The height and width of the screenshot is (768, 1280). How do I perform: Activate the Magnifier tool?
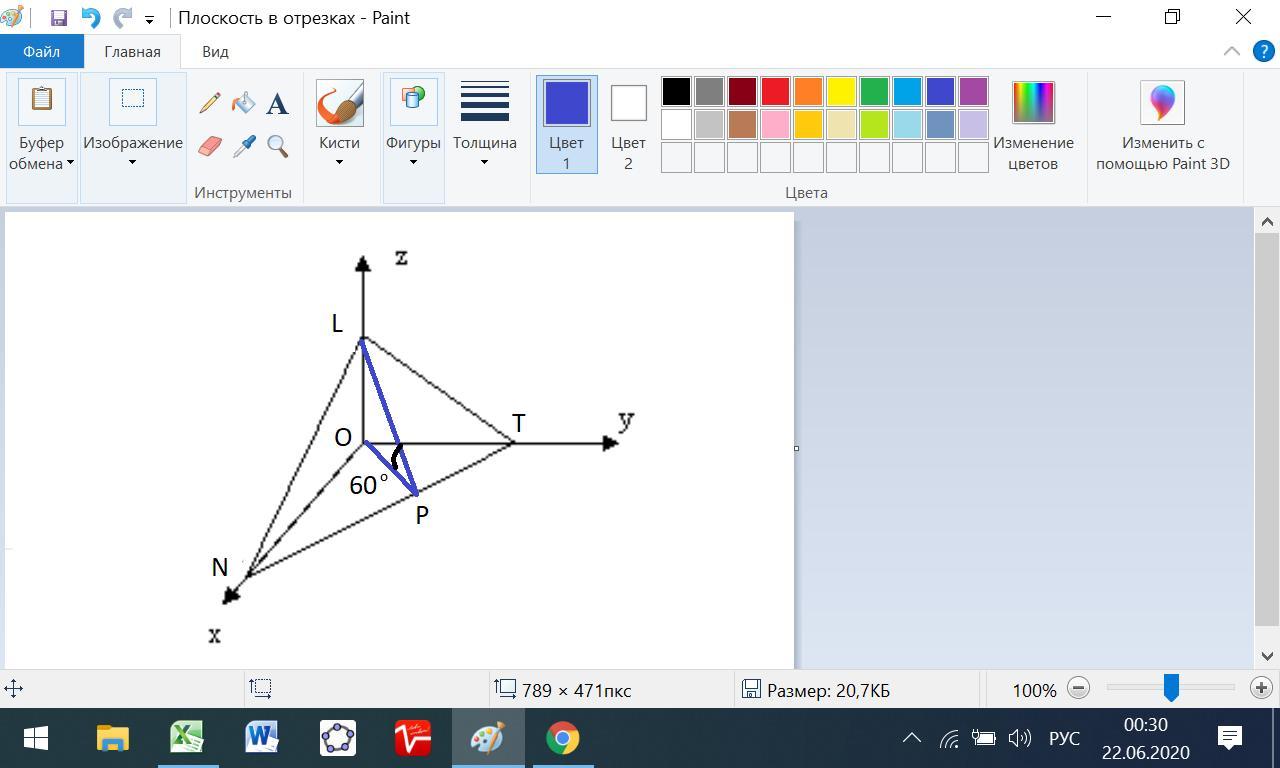click(x=277, y=147)
